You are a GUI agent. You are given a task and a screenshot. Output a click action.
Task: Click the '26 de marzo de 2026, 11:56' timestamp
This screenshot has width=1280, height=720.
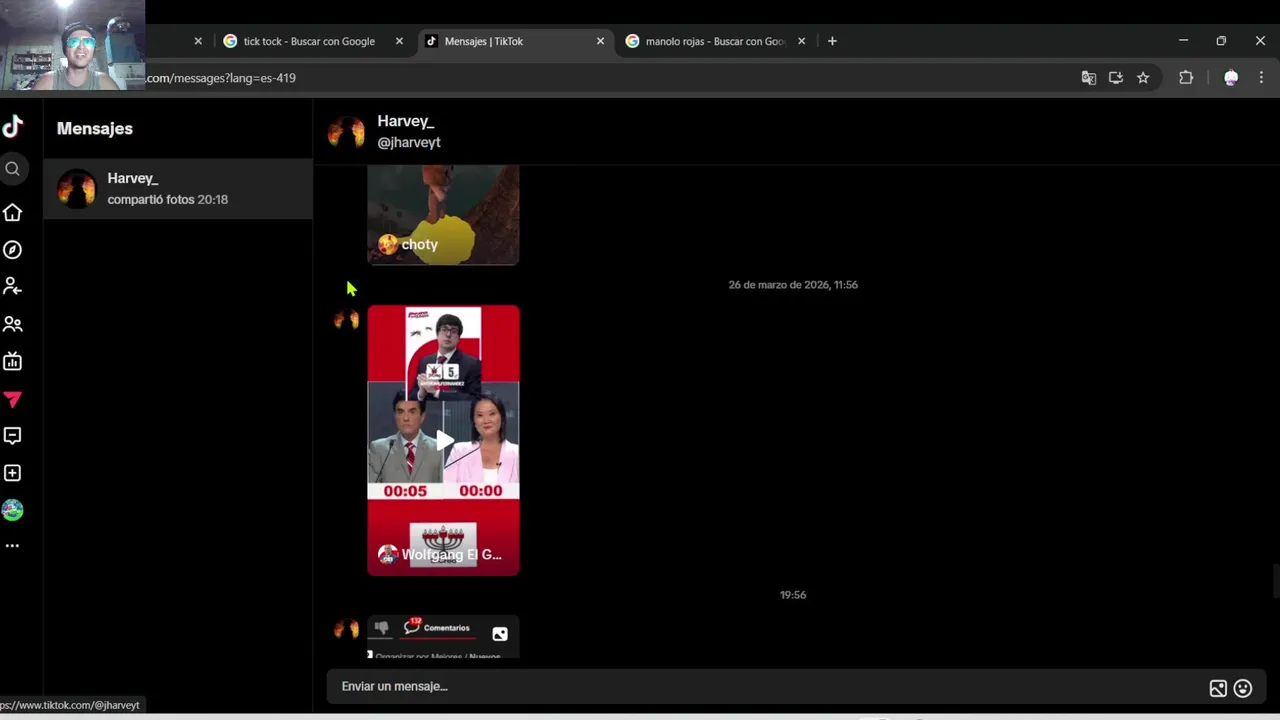click(x=793, y=285)
